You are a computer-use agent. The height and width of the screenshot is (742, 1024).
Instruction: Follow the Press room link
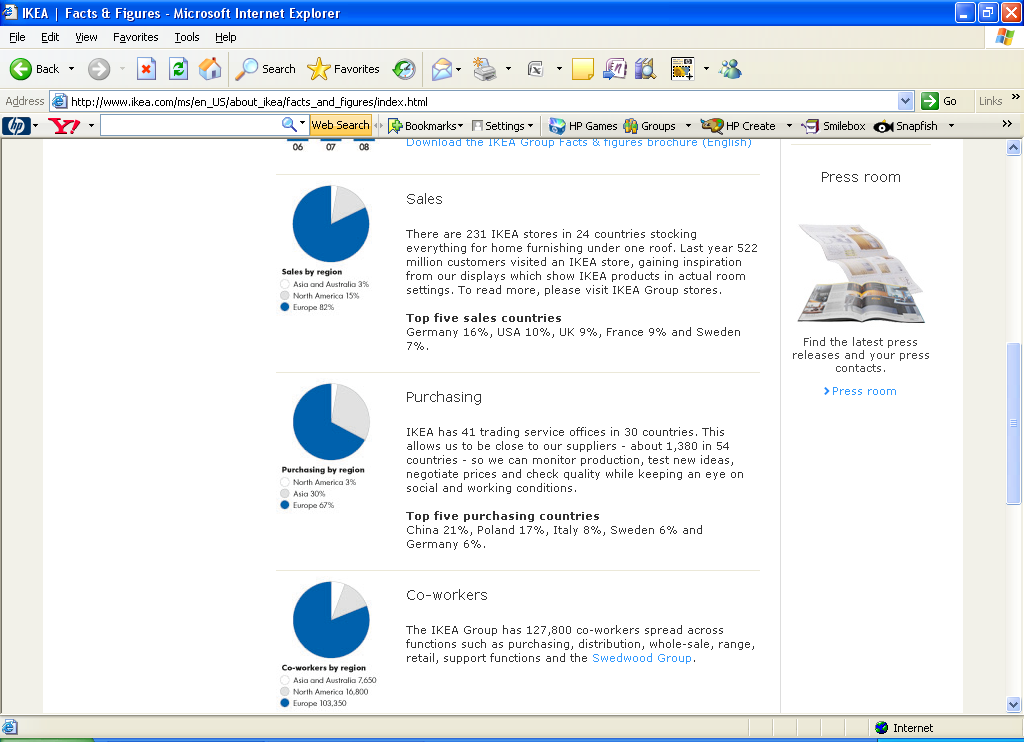[x=864, y=391]
